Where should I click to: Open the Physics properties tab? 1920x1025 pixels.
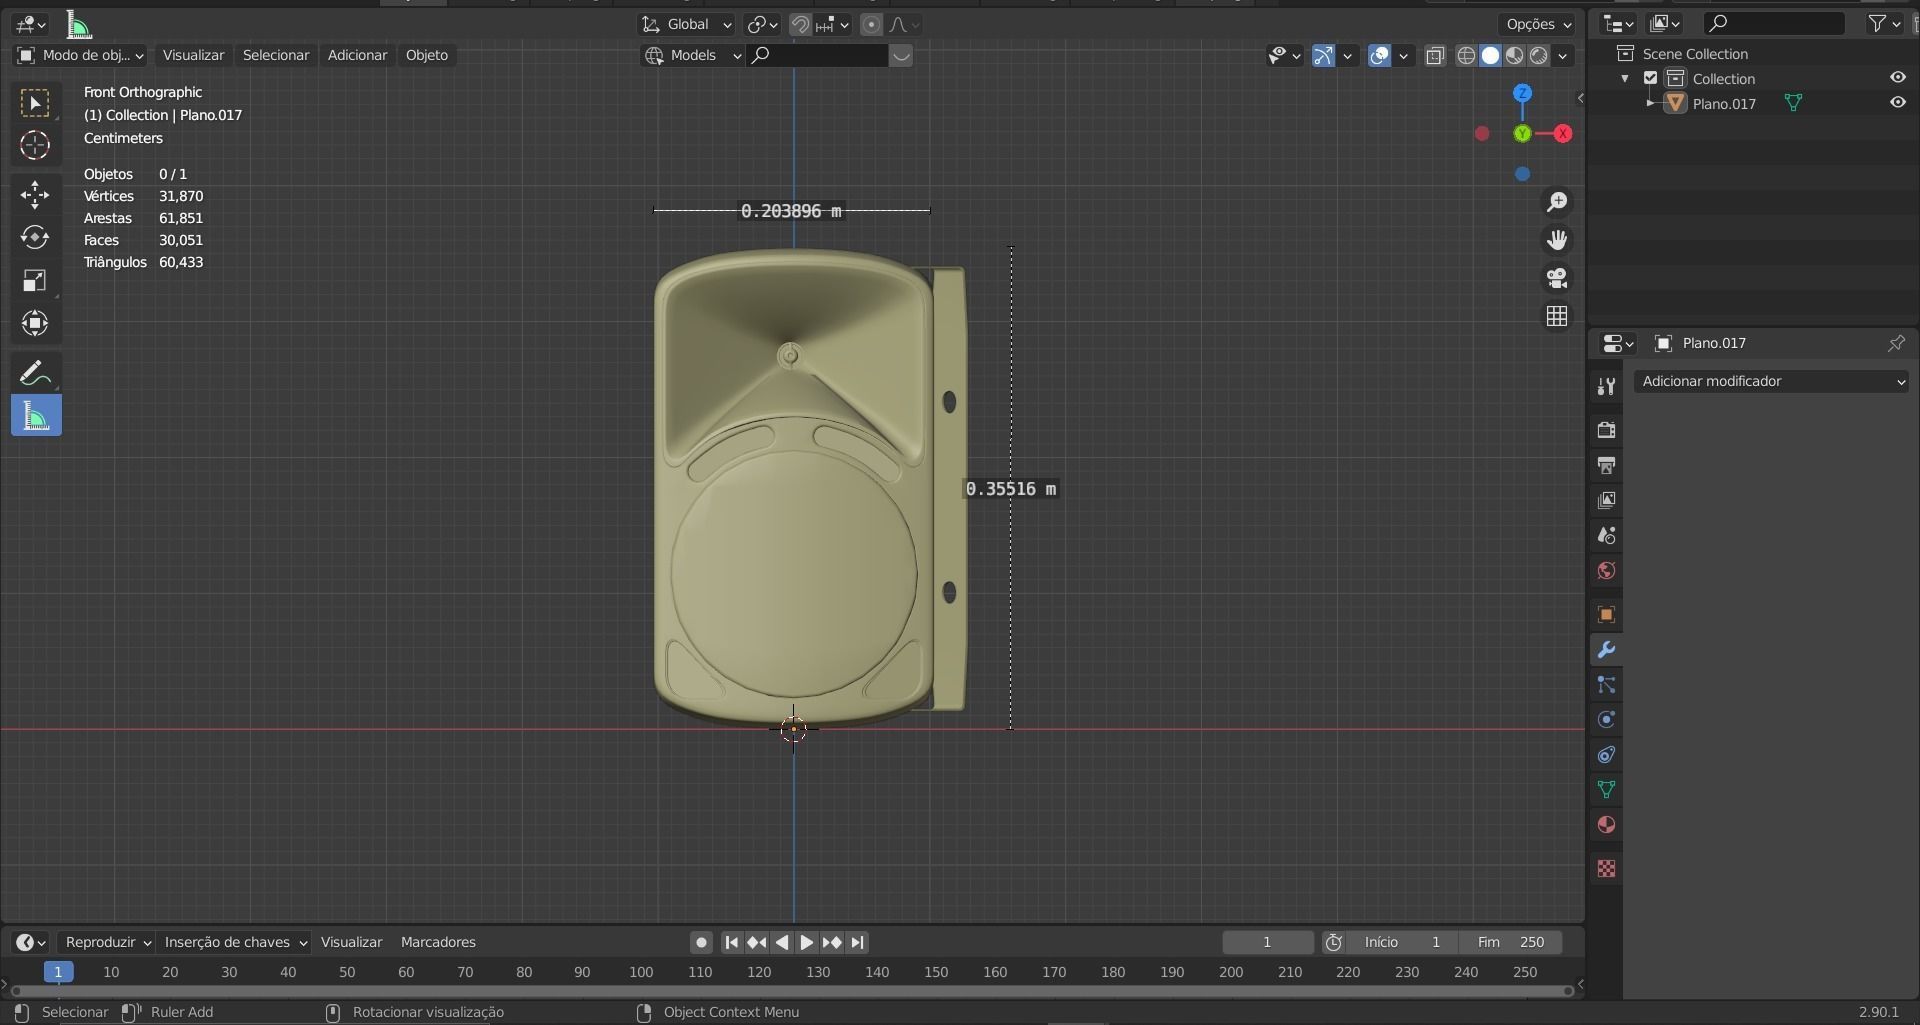tap(1606, 719)
